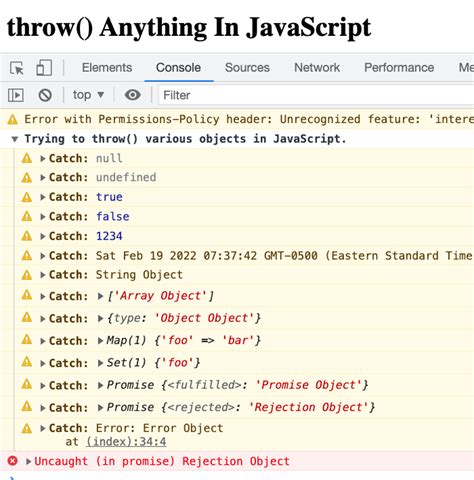Select the 'throw() Anything In JavaScript' heading
The width and height of the screenshot is (474, 480).
pos(189,28)
